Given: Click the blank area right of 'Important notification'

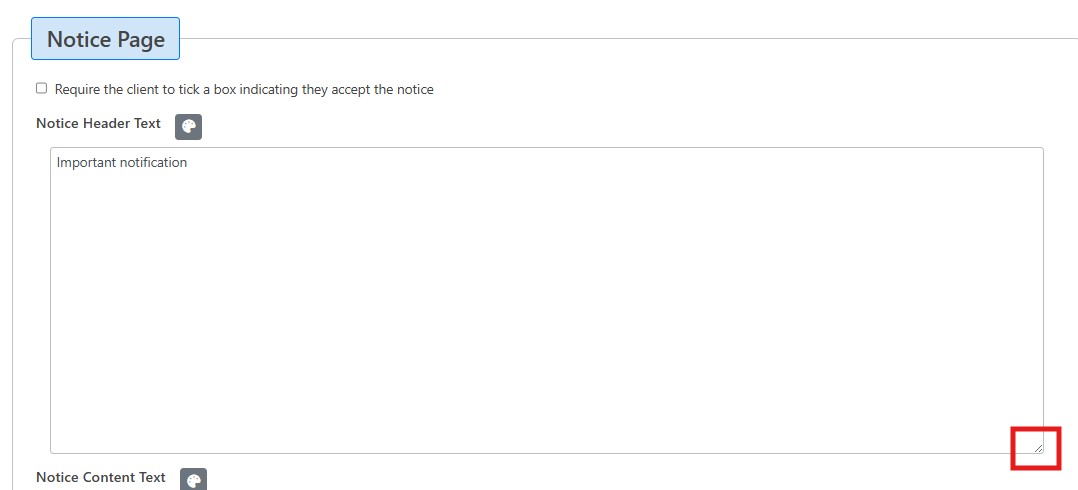Looking at the screenshot, I should [x=600, y=162].
